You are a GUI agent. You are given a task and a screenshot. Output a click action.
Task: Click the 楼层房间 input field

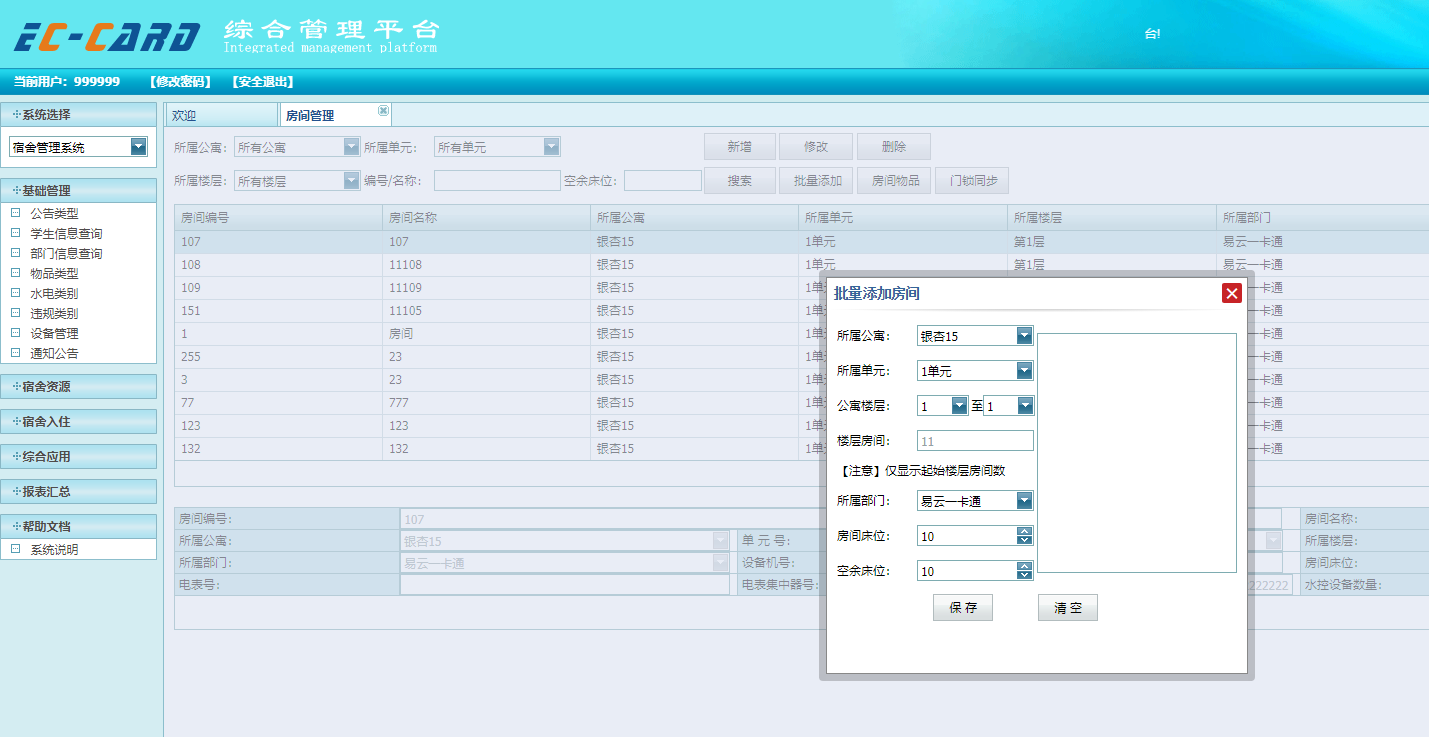(x=975, y=441)
